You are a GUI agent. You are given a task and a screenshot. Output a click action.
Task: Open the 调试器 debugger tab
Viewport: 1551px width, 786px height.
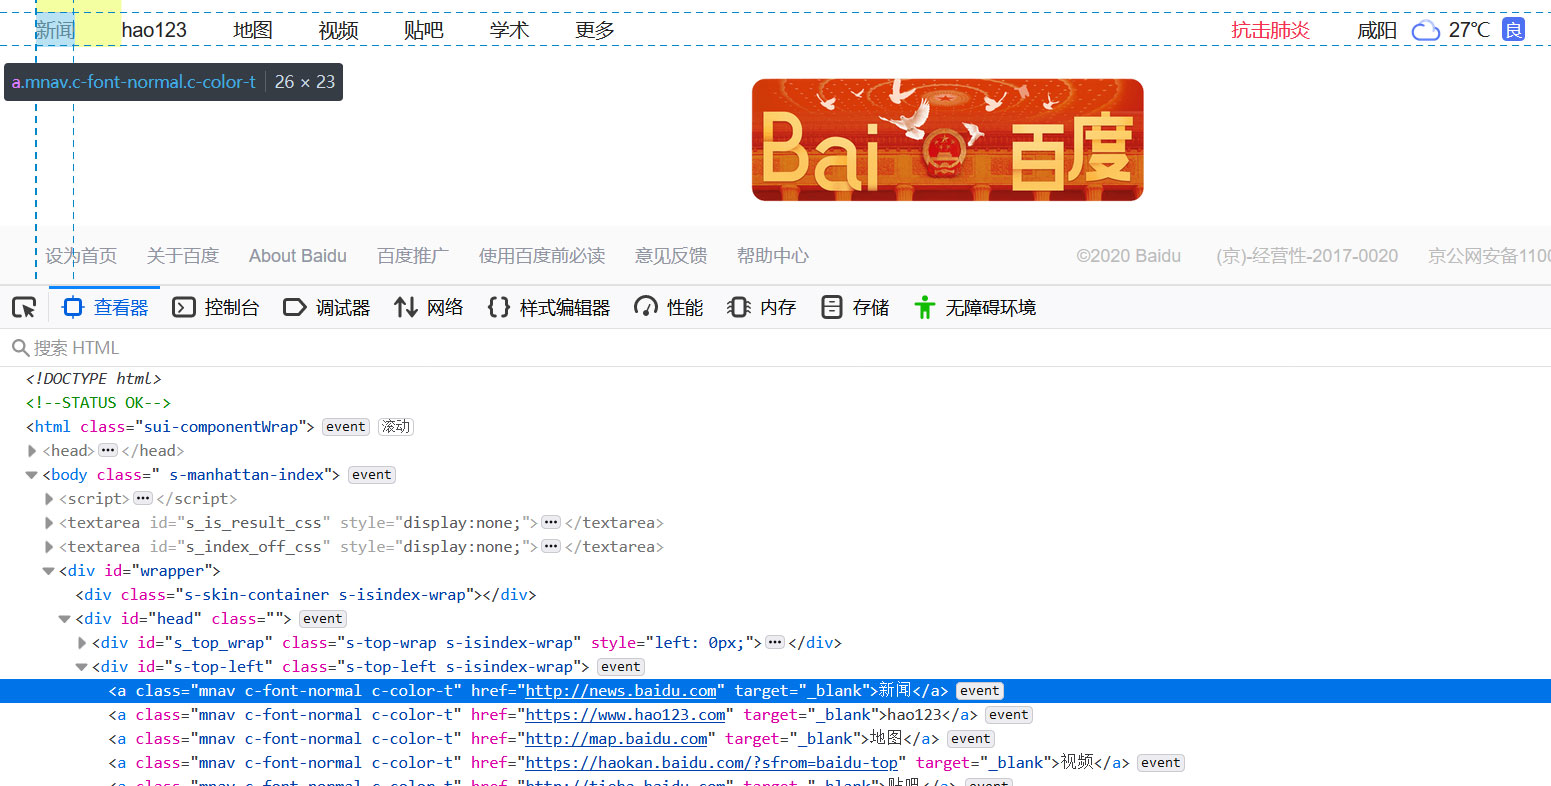coord(327,307)
